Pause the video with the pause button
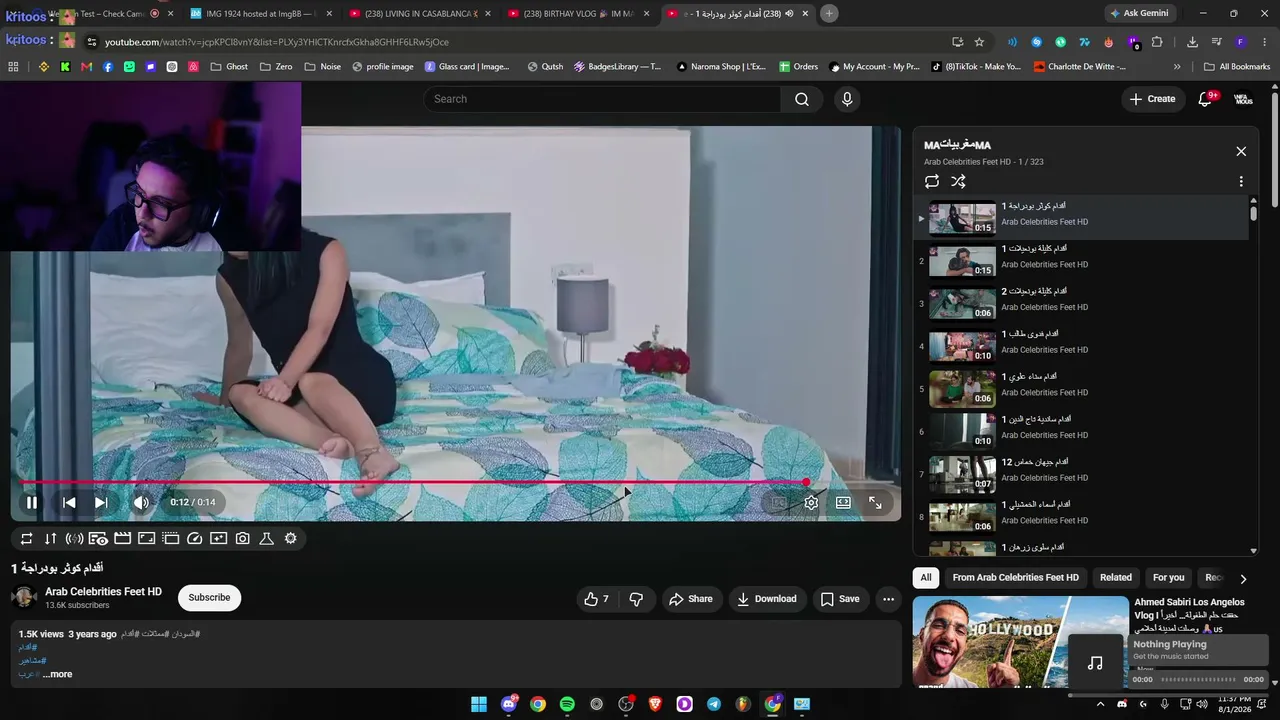Viewport: 1280px width, 720px height. click(x=32, y=502)
